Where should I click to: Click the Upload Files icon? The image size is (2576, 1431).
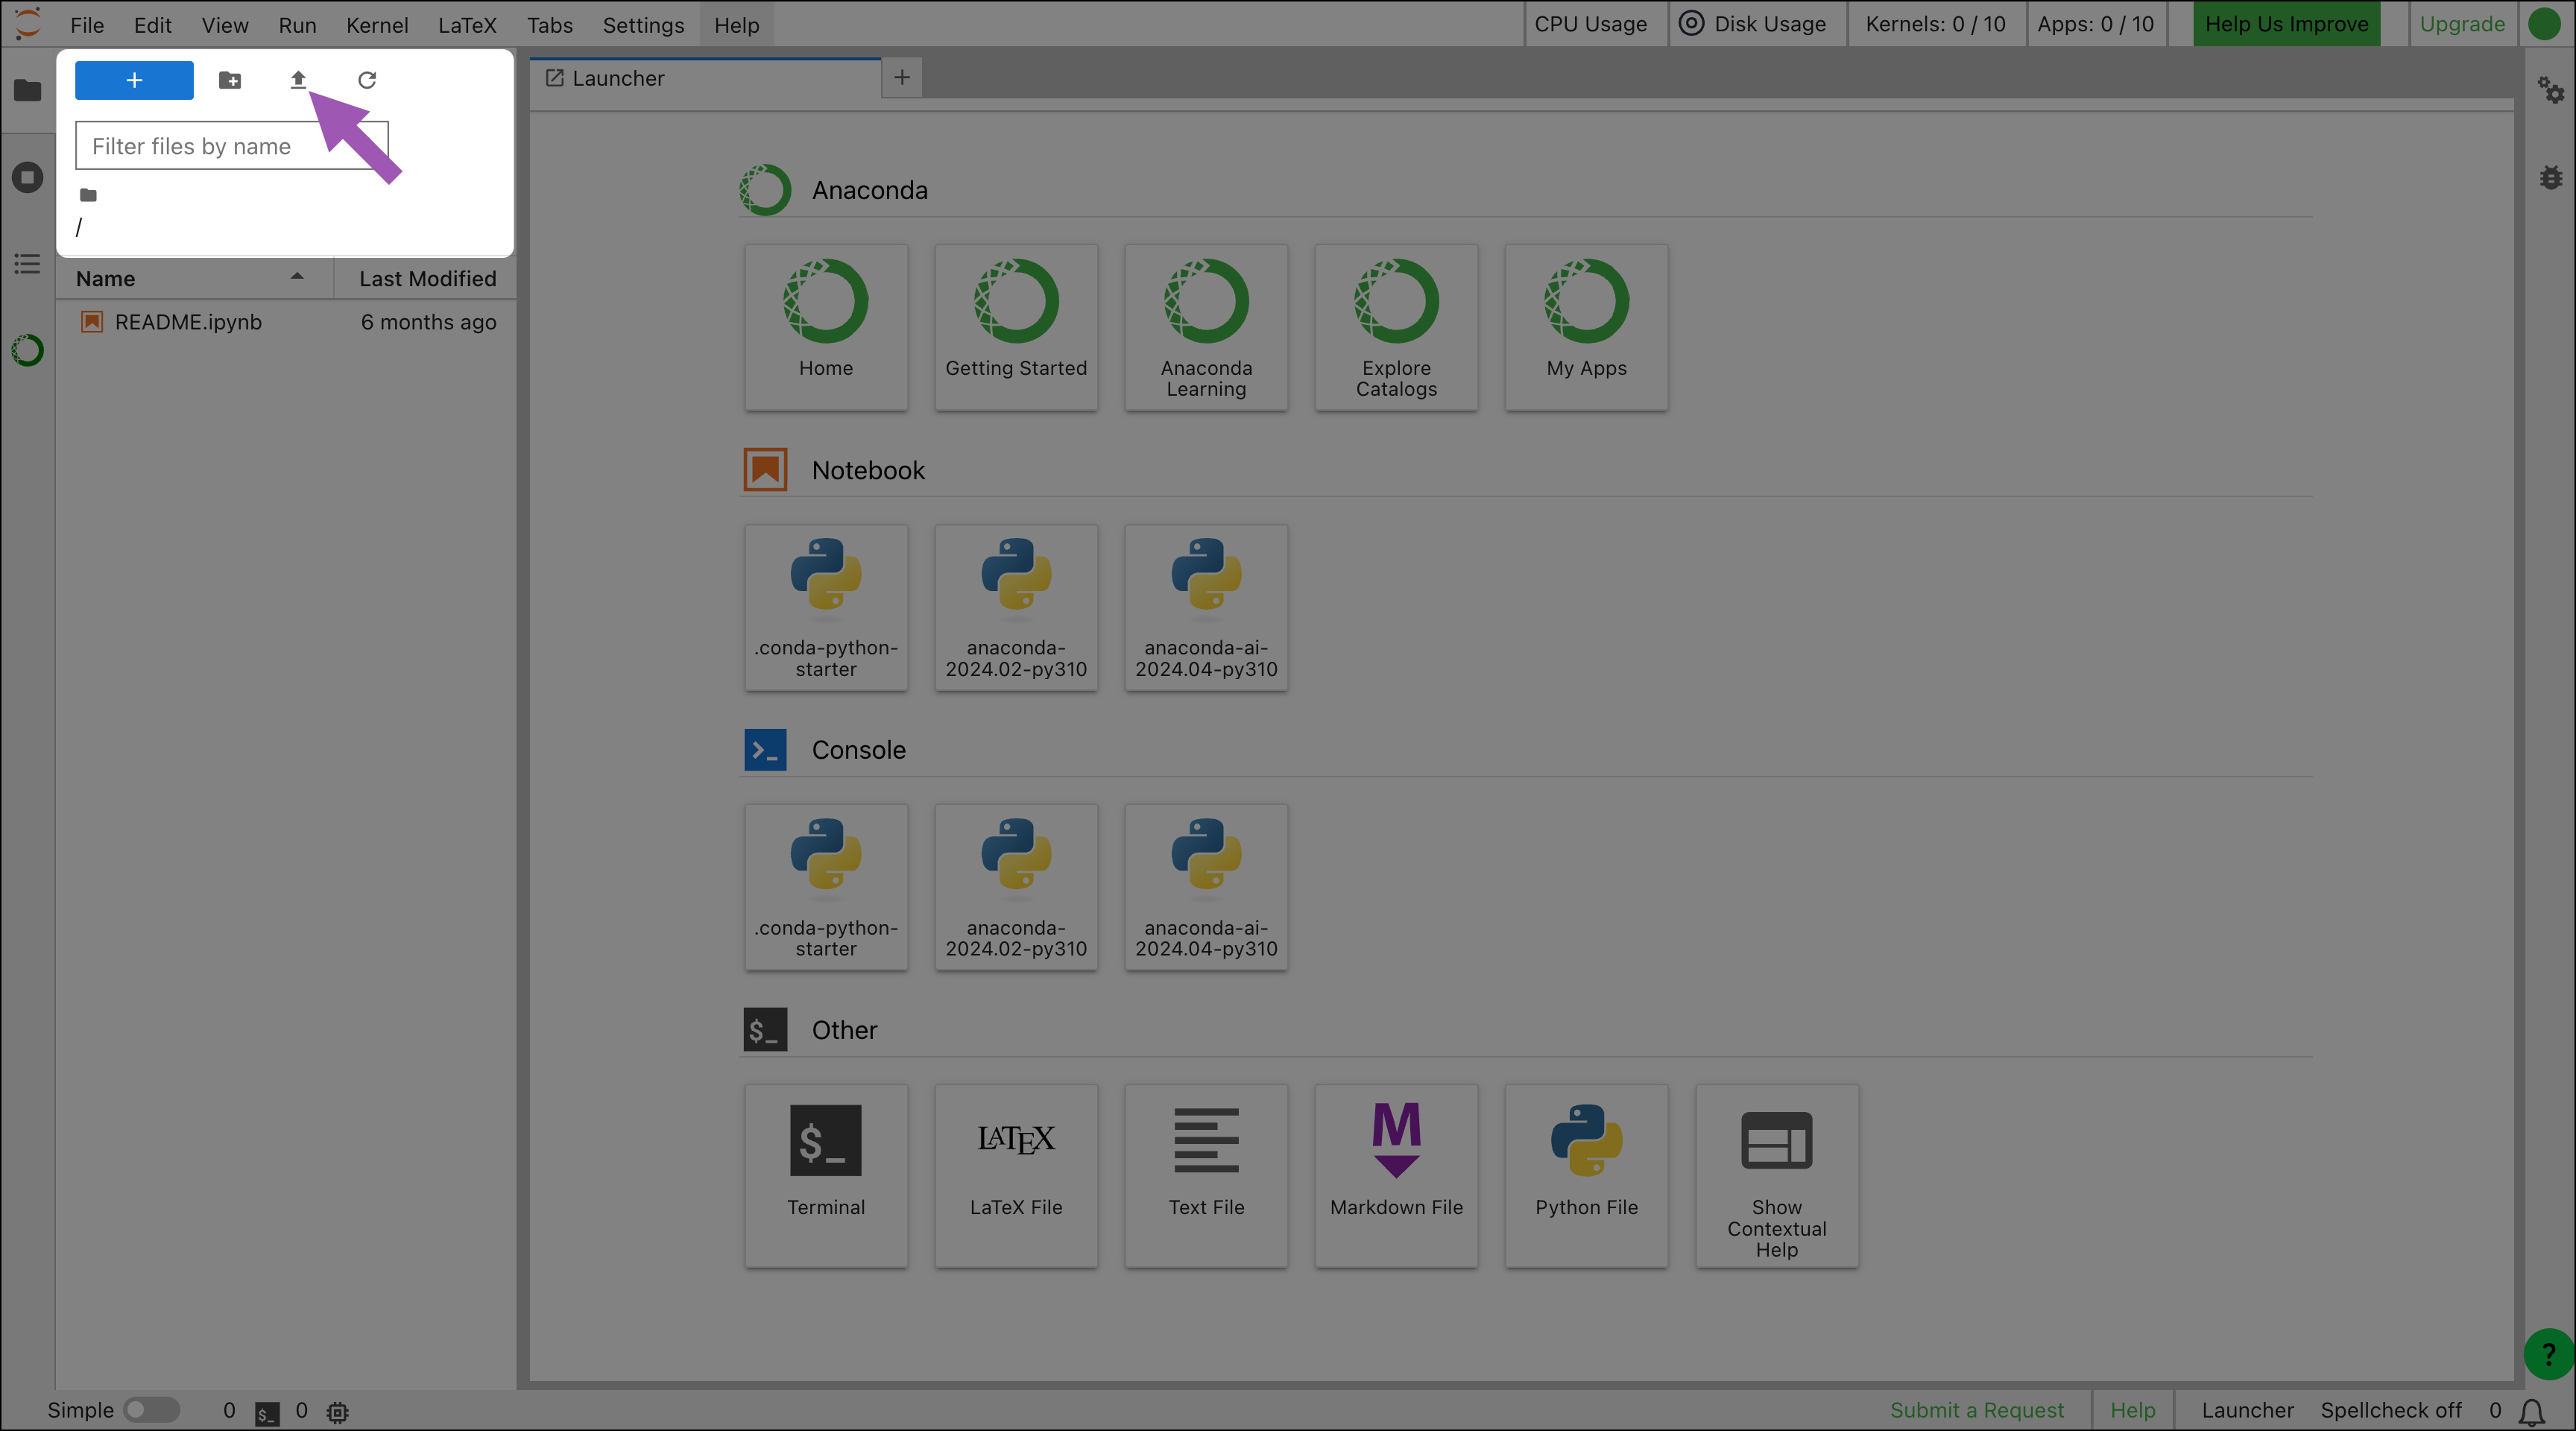298,80
